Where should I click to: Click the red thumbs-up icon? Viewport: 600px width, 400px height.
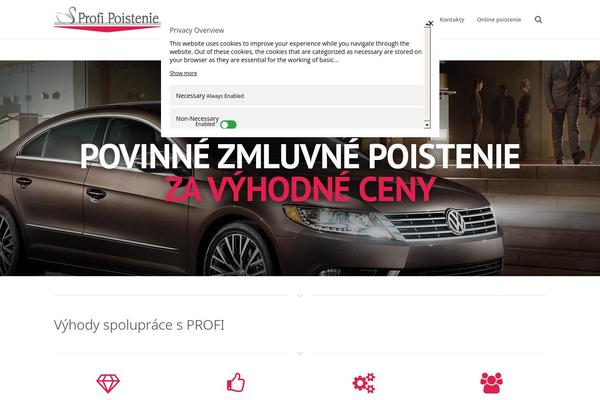[x=236, y=382]
